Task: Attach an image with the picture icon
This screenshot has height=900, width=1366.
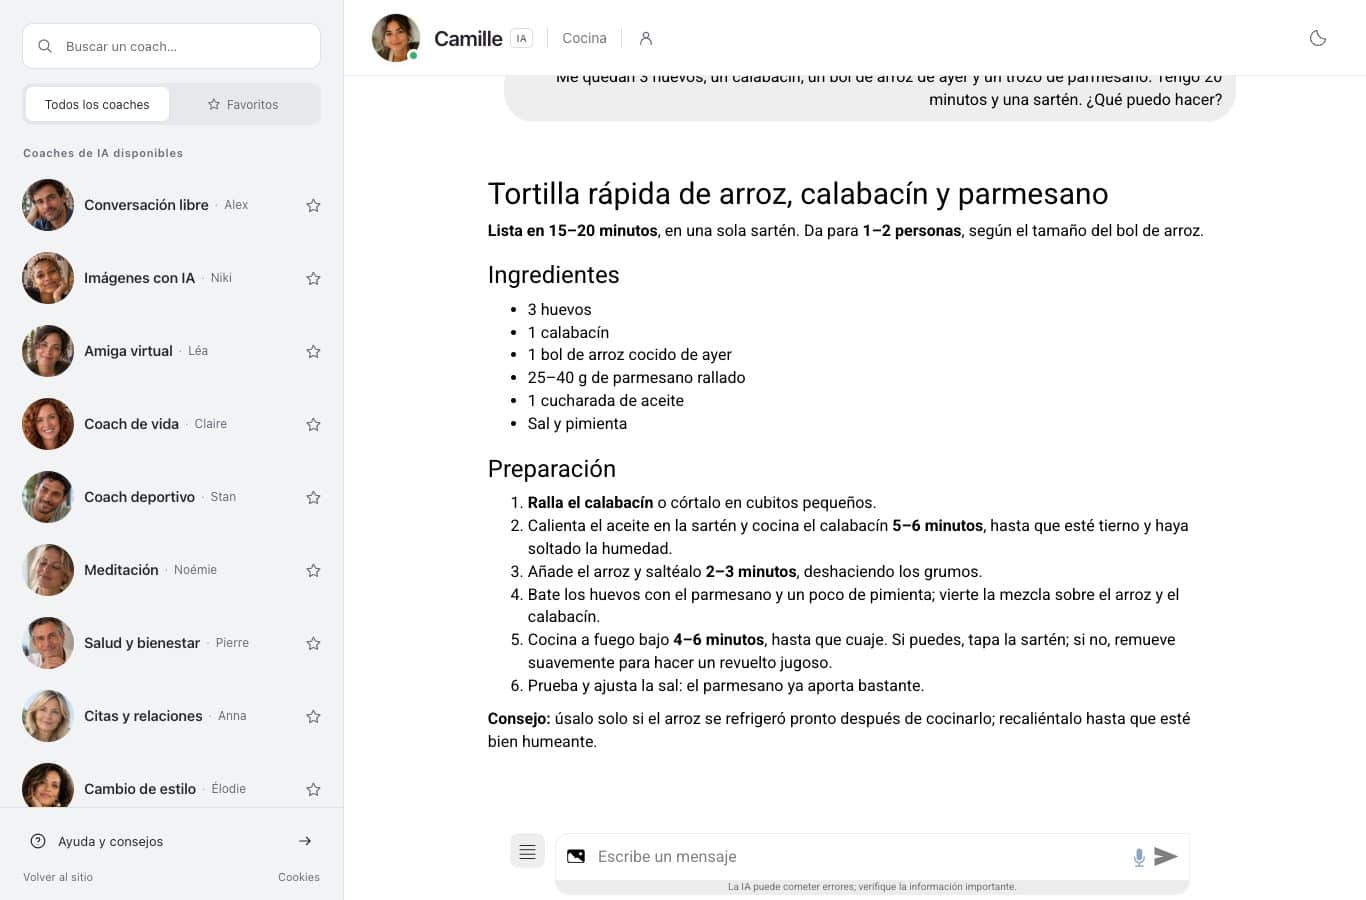Action: 576,856
